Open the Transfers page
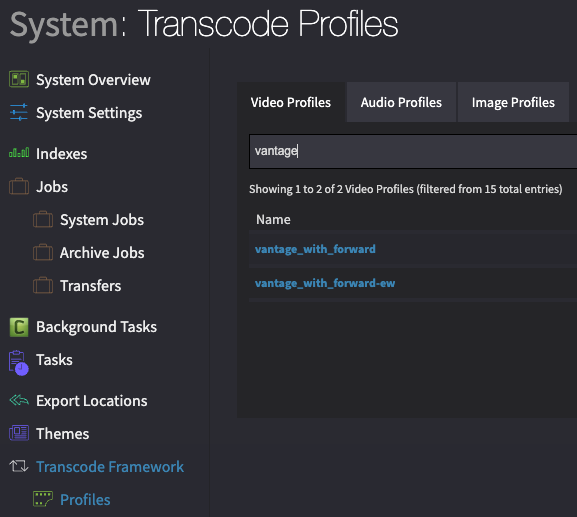577x517 pixels. [91, 286]
